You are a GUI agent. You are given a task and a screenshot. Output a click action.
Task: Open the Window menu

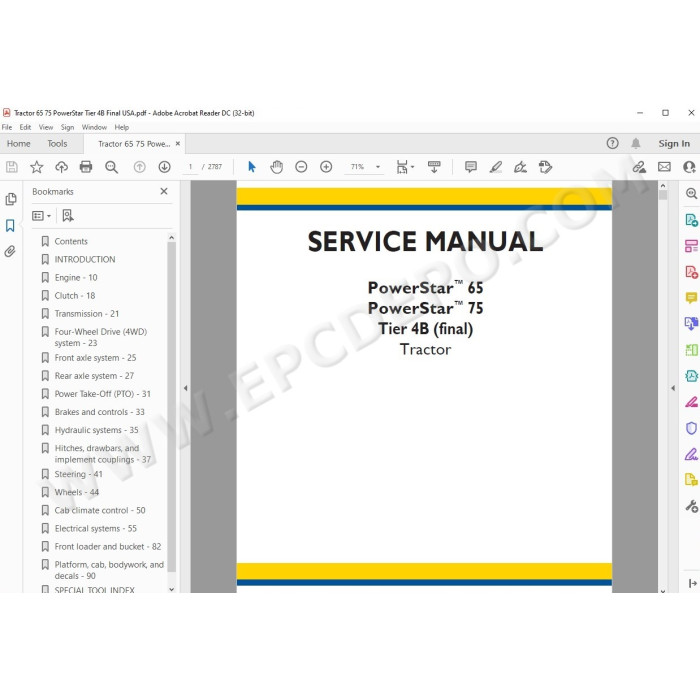tap(94, 127)
